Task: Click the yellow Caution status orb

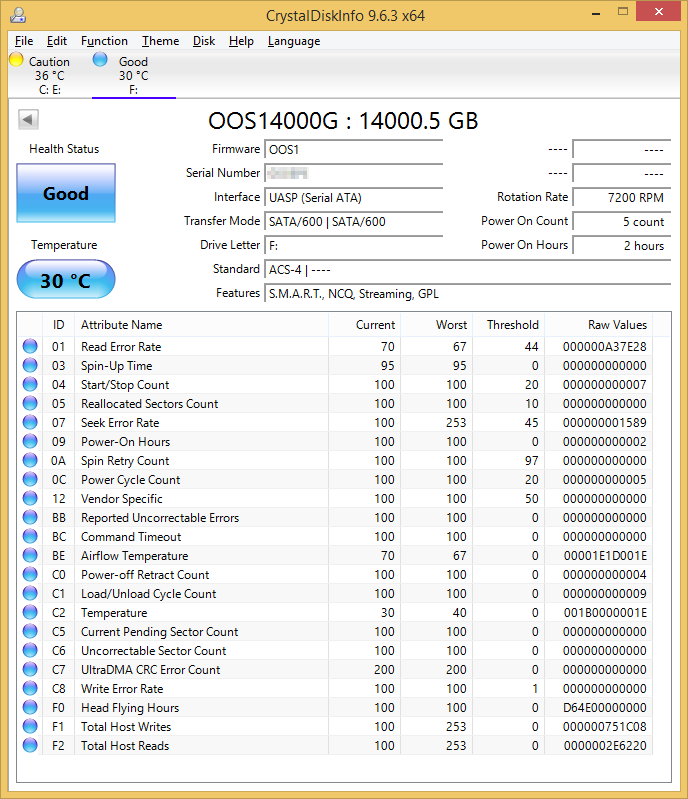Action: [x=16, y=60]
